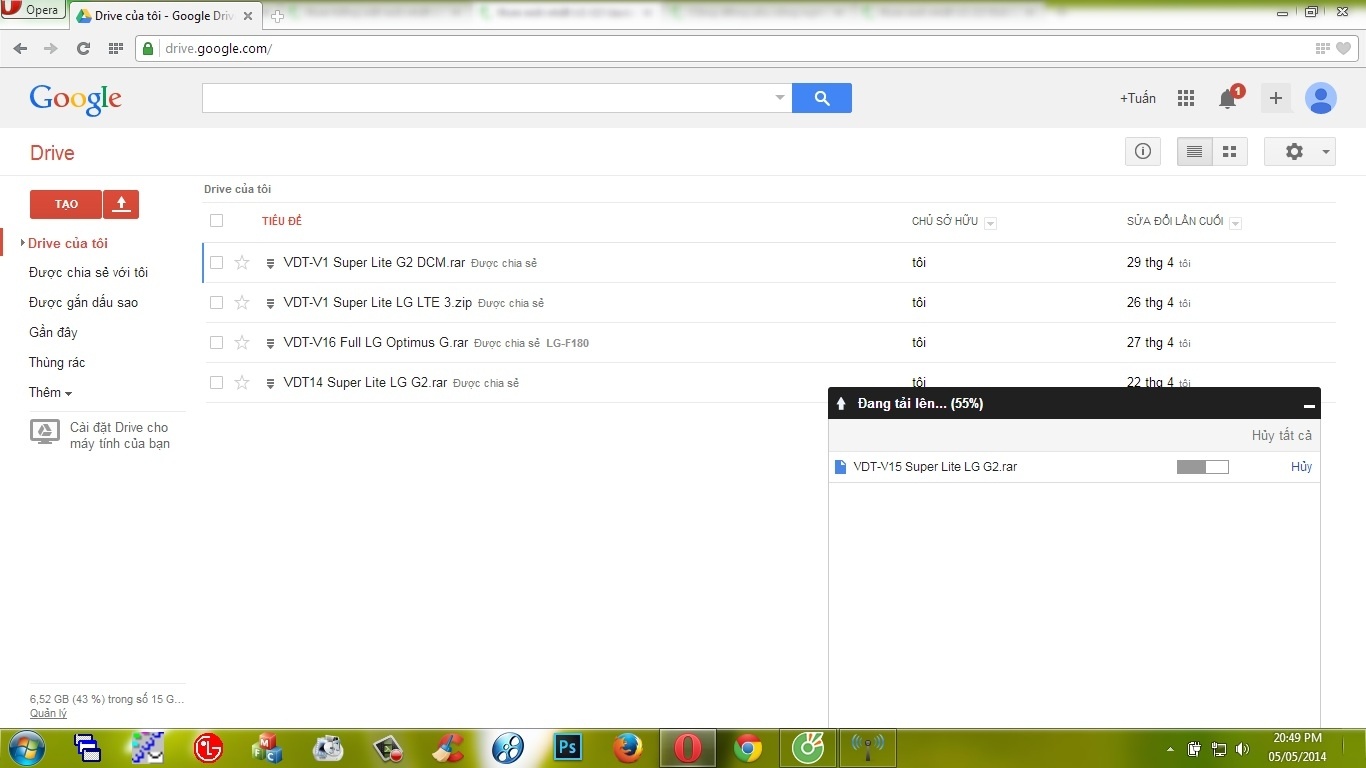Expand the Thêm menu in sidebar
Screen dimensions: 1366x768
(x=50, y=393)
